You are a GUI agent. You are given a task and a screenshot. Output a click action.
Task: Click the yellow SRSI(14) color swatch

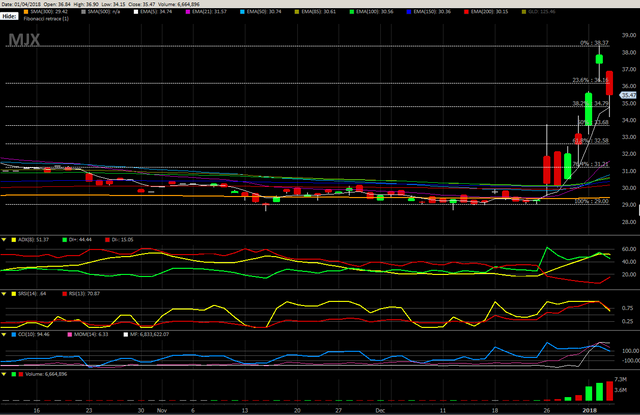tap(13, 294)
